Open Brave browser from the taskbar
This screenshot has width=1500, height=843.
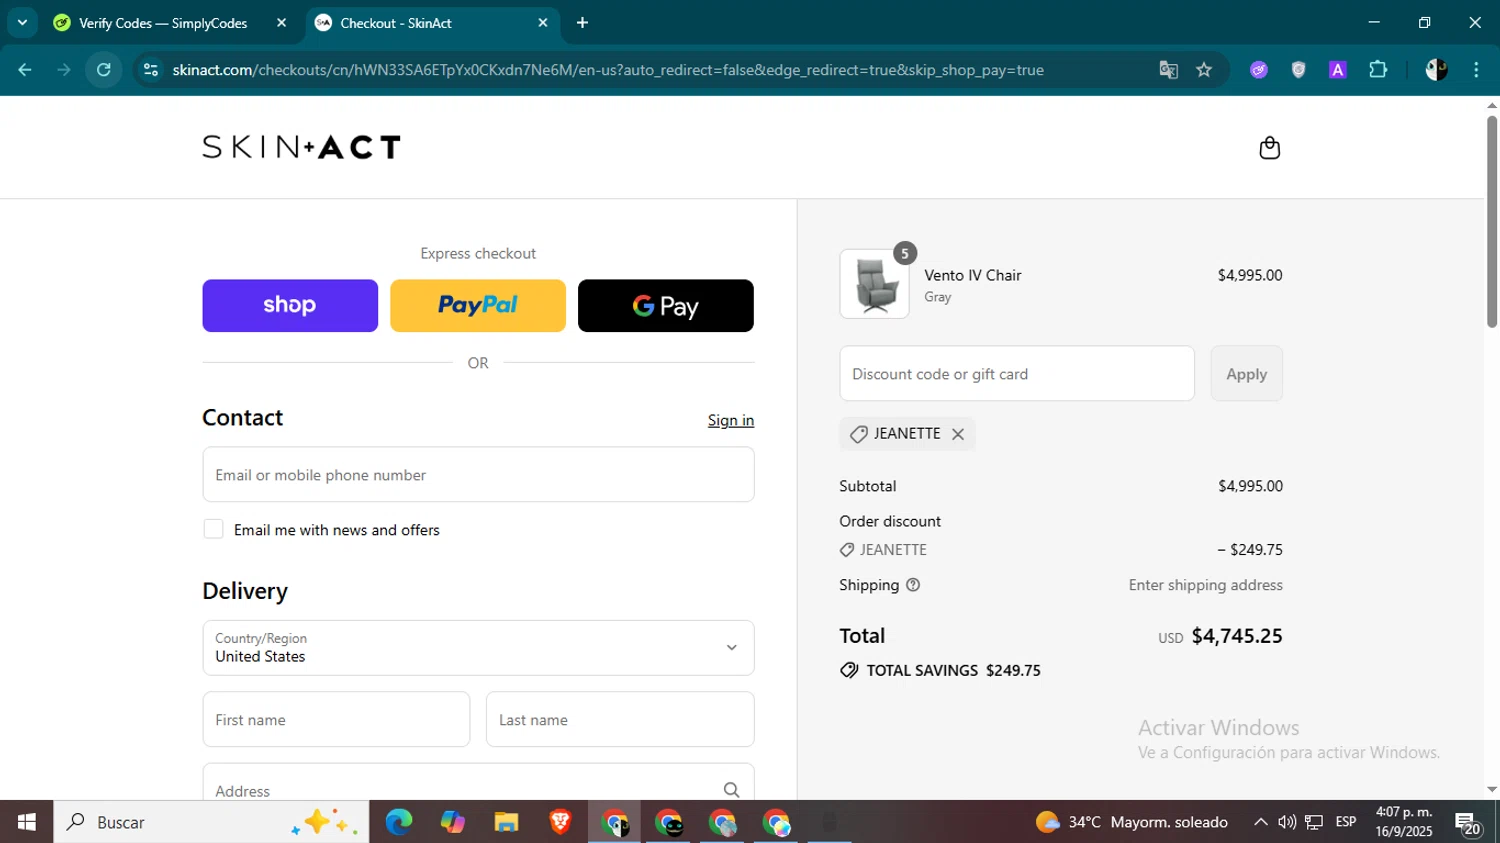[560, 822]
